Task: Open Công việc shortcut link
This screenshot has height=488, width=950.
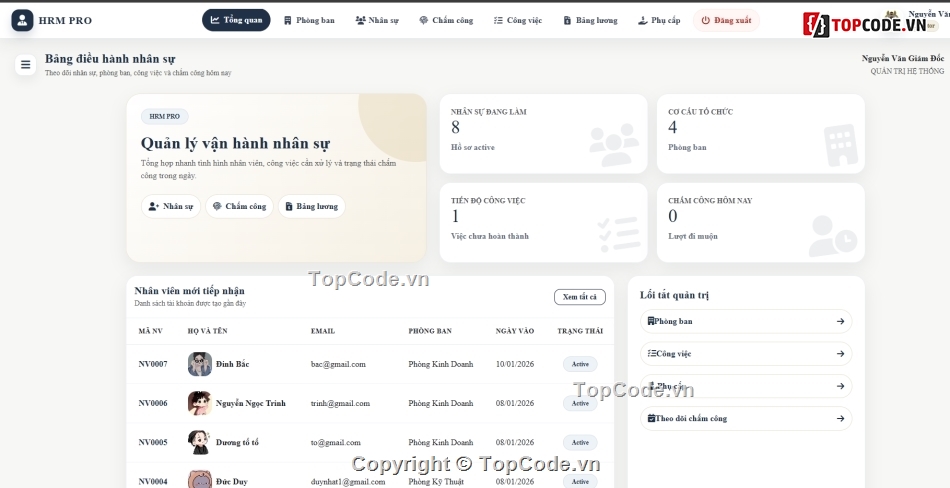Action: (x=746, y=353)
